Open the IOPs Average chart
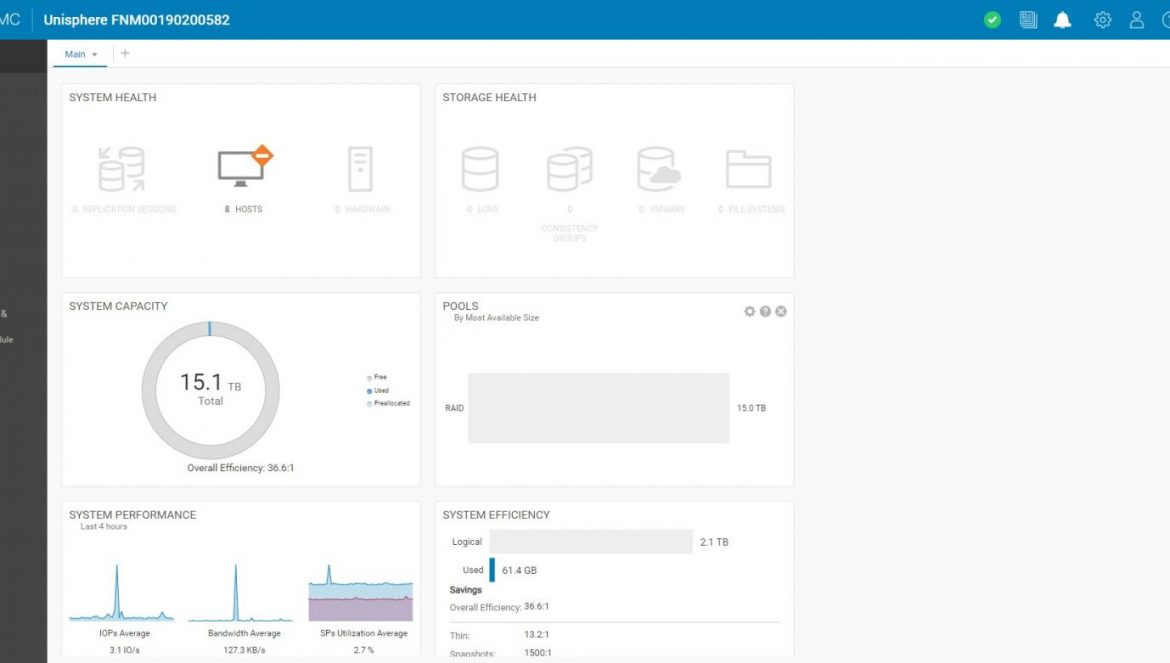The image size is (1170, 663). point(122,594)
